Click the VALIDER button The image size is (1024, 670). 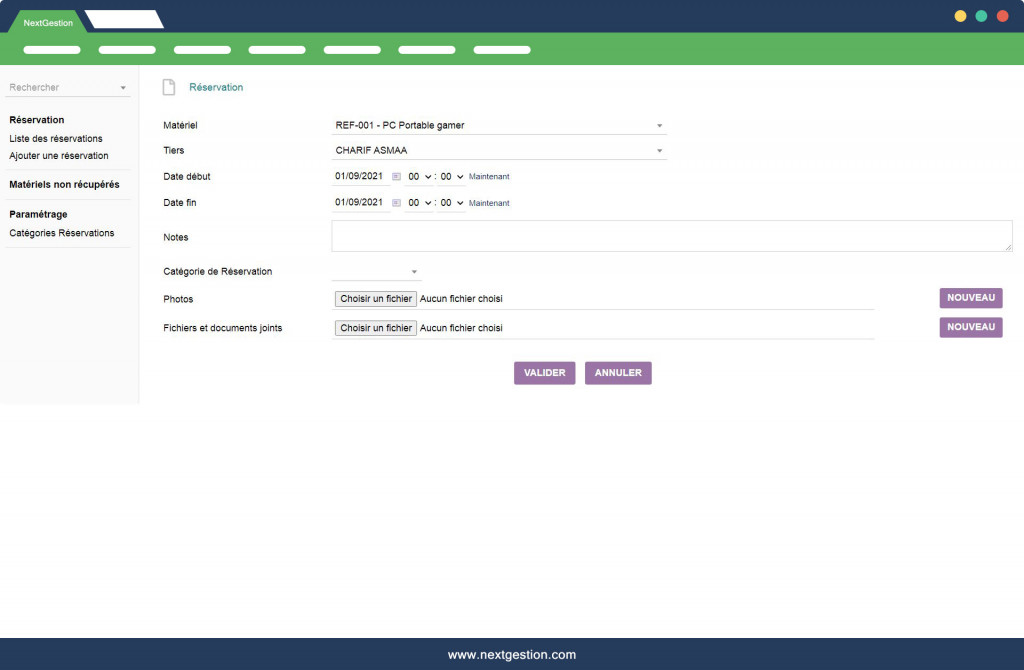[x=544, y=373]
